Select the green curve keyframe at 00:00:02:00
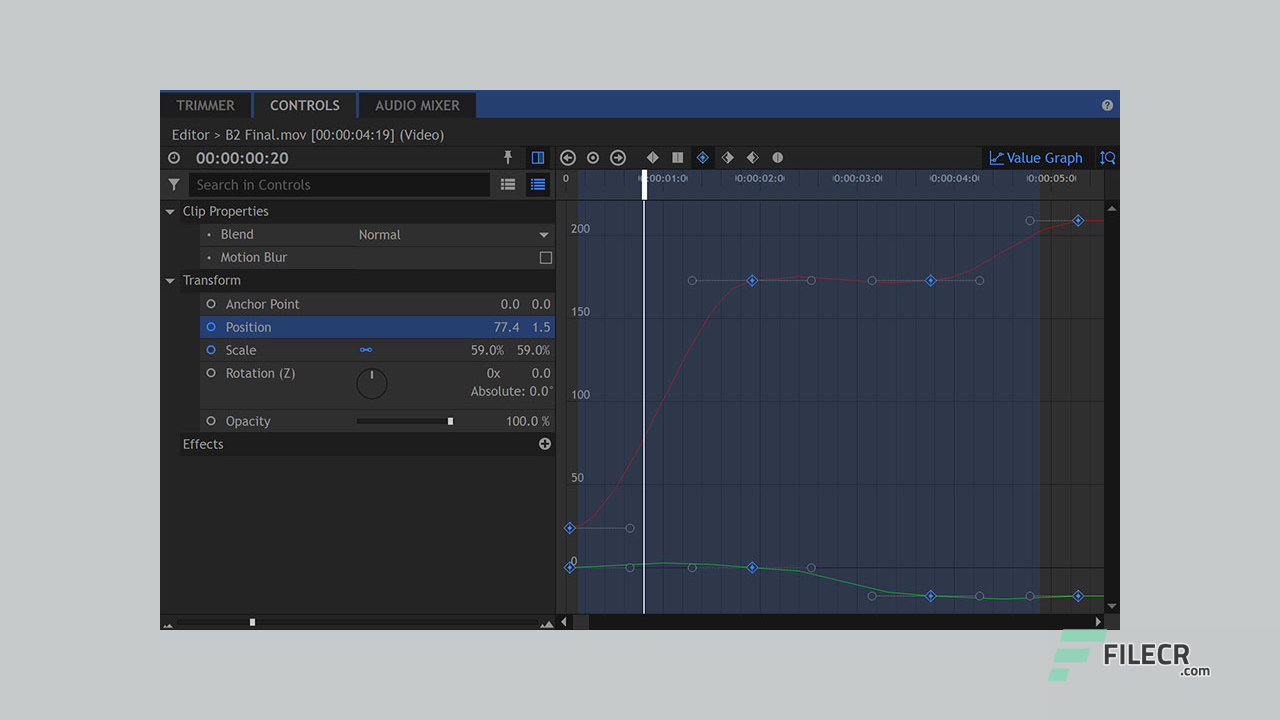This screenshot has width=1280, height=720. tap(752, 568)
